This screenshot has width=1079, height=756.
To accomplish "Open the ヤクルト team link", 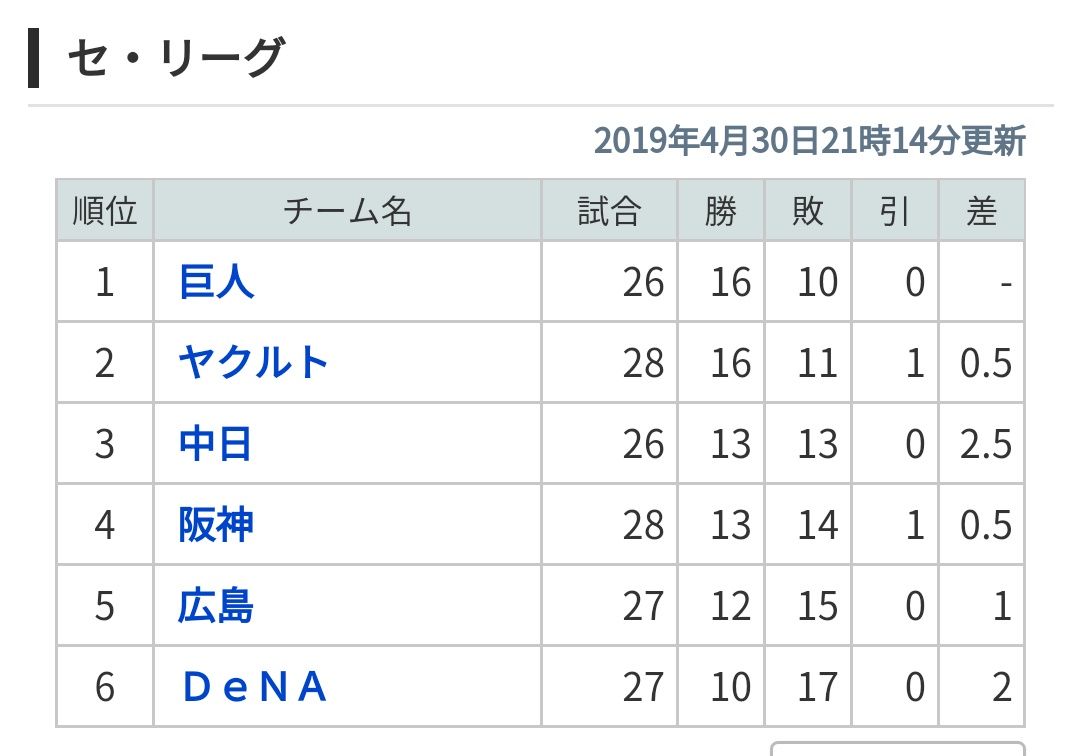I will point(254,363).
